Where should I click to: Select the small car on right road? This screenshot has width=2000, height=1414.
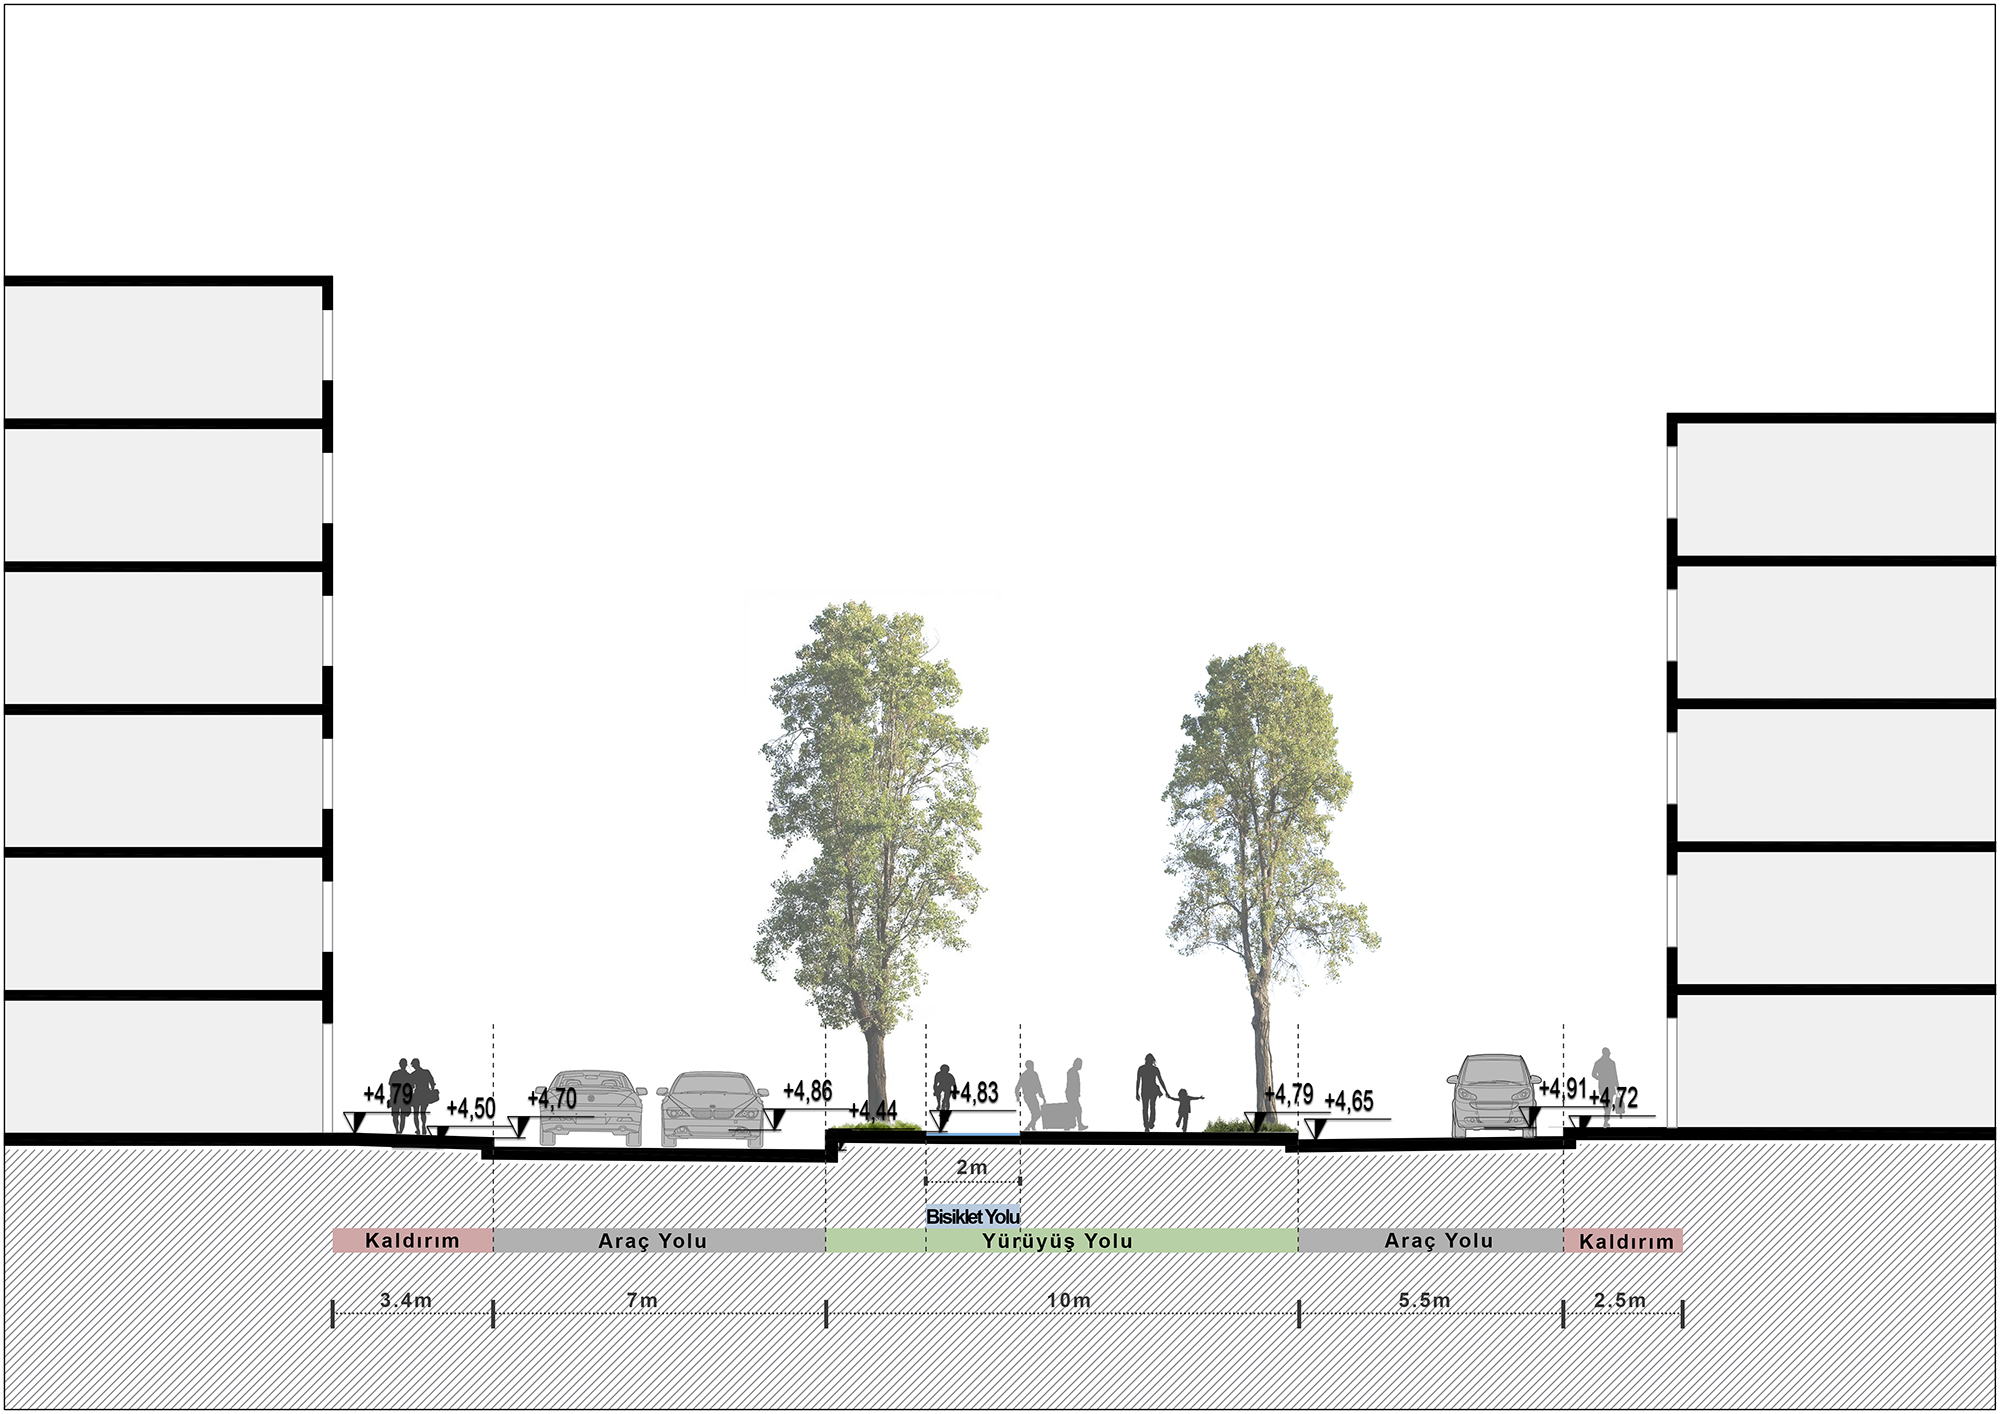pos(1493,1095)
